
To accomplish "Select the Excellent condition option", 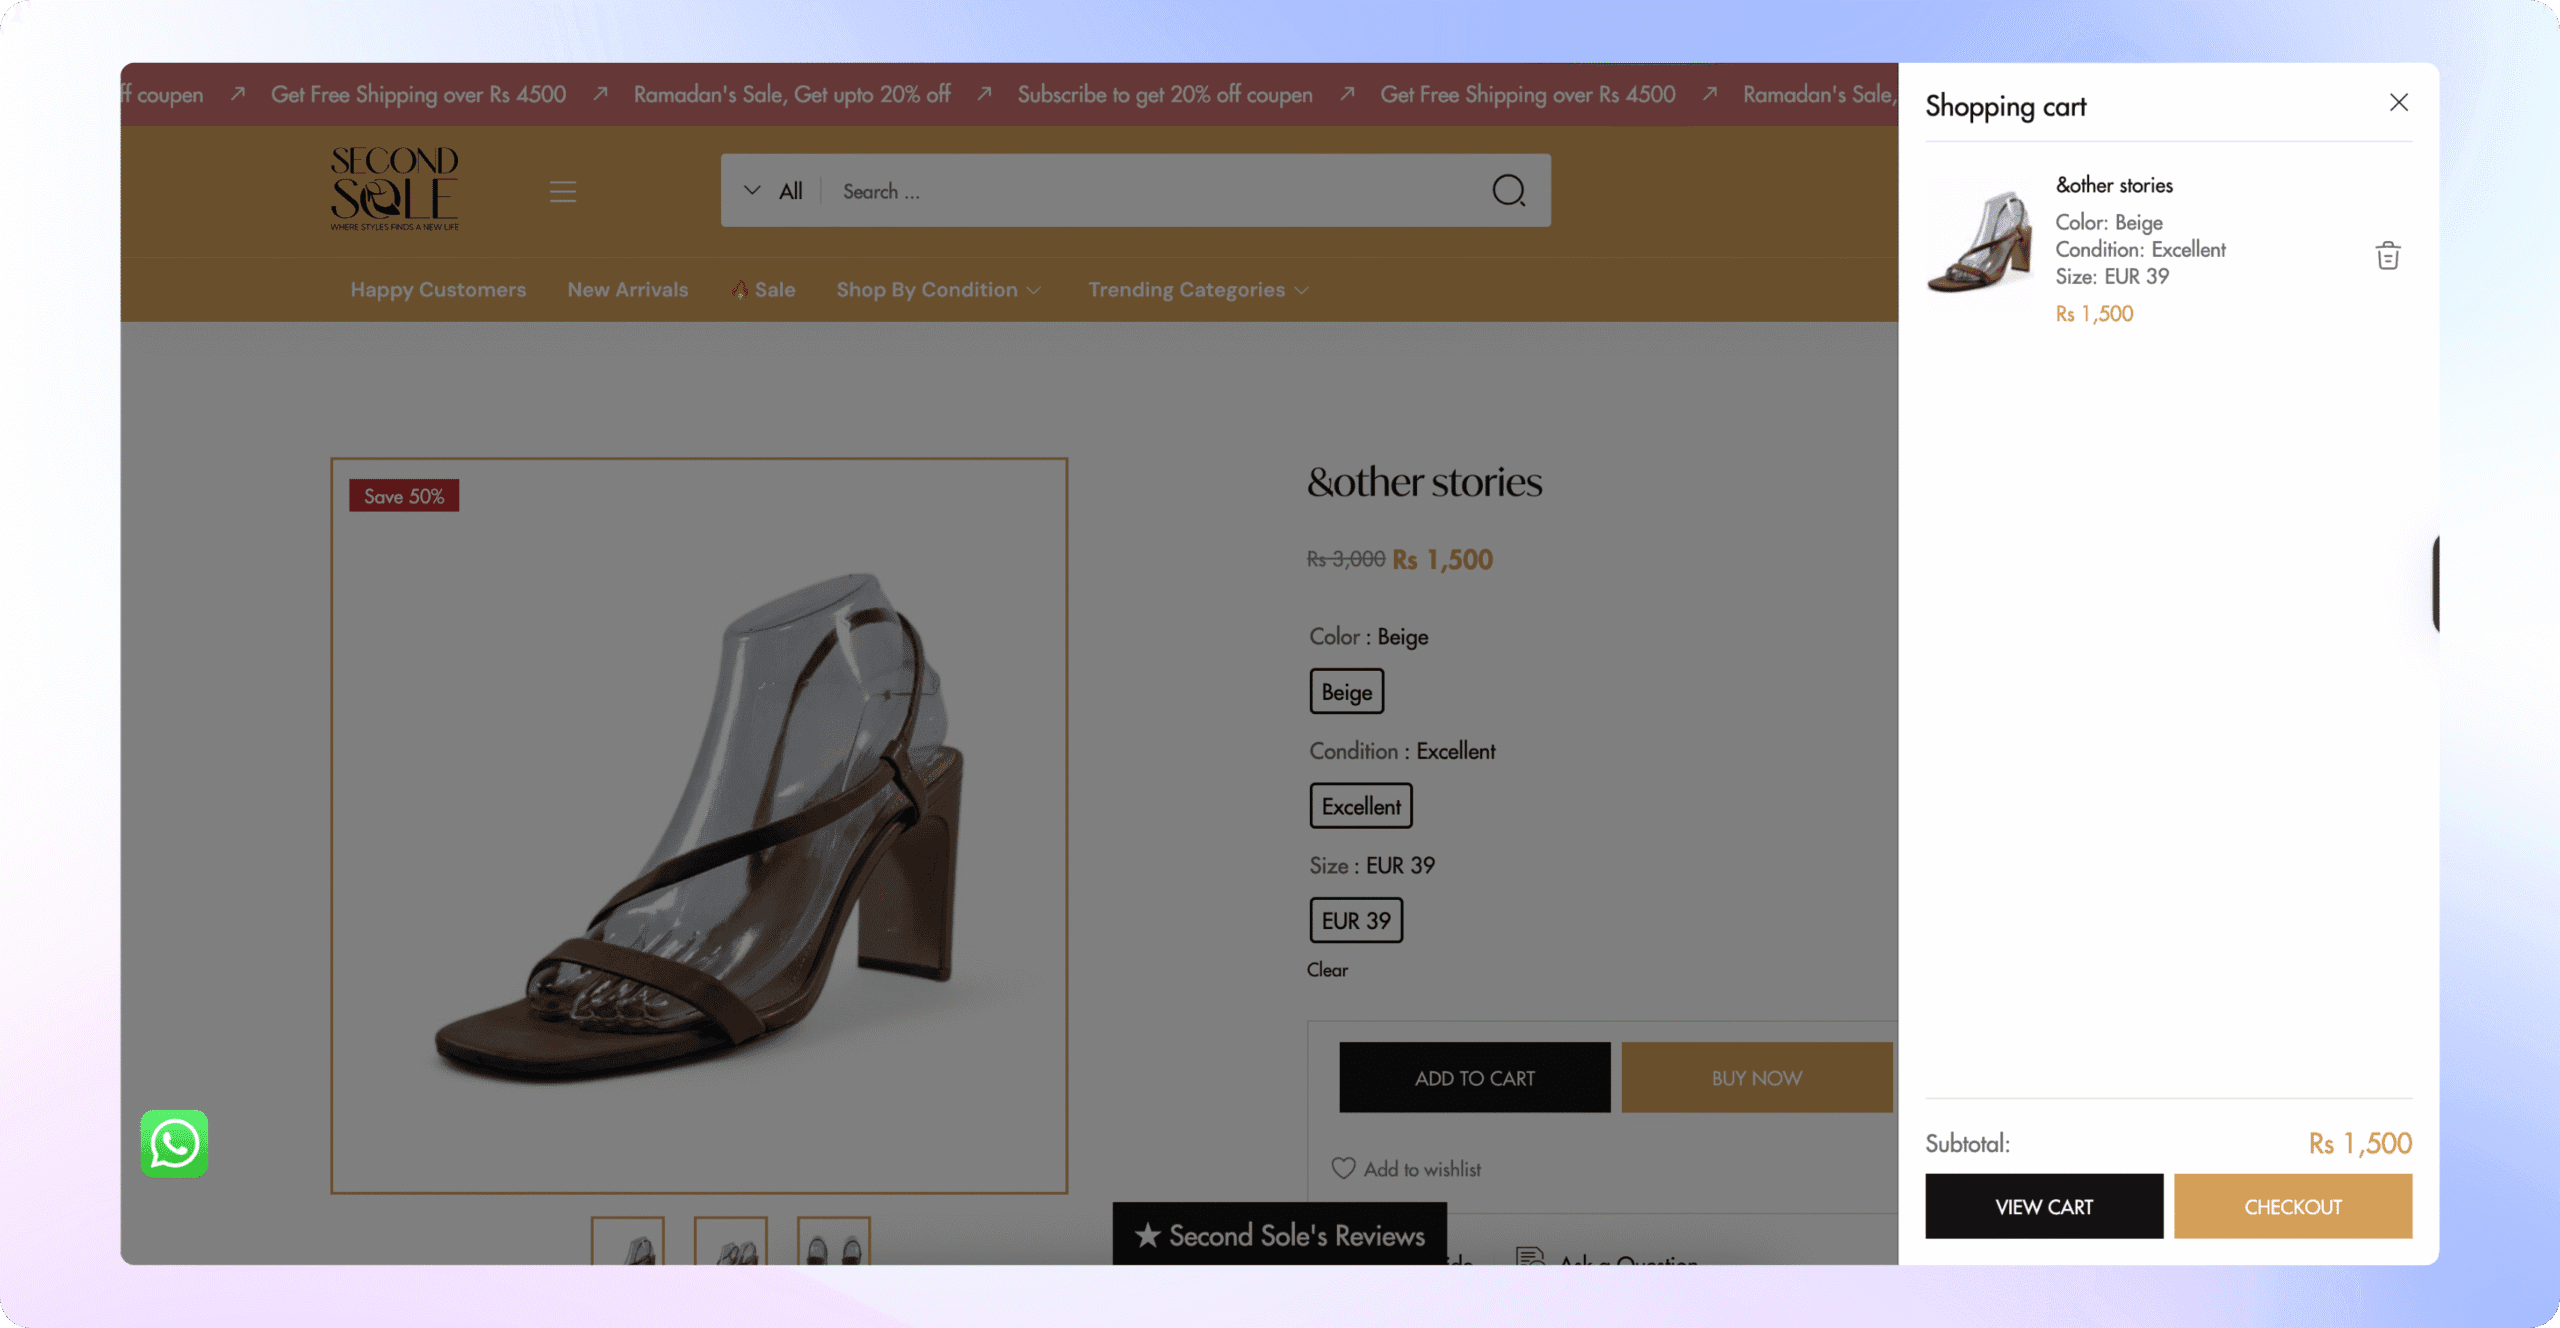I will 1361,805.
